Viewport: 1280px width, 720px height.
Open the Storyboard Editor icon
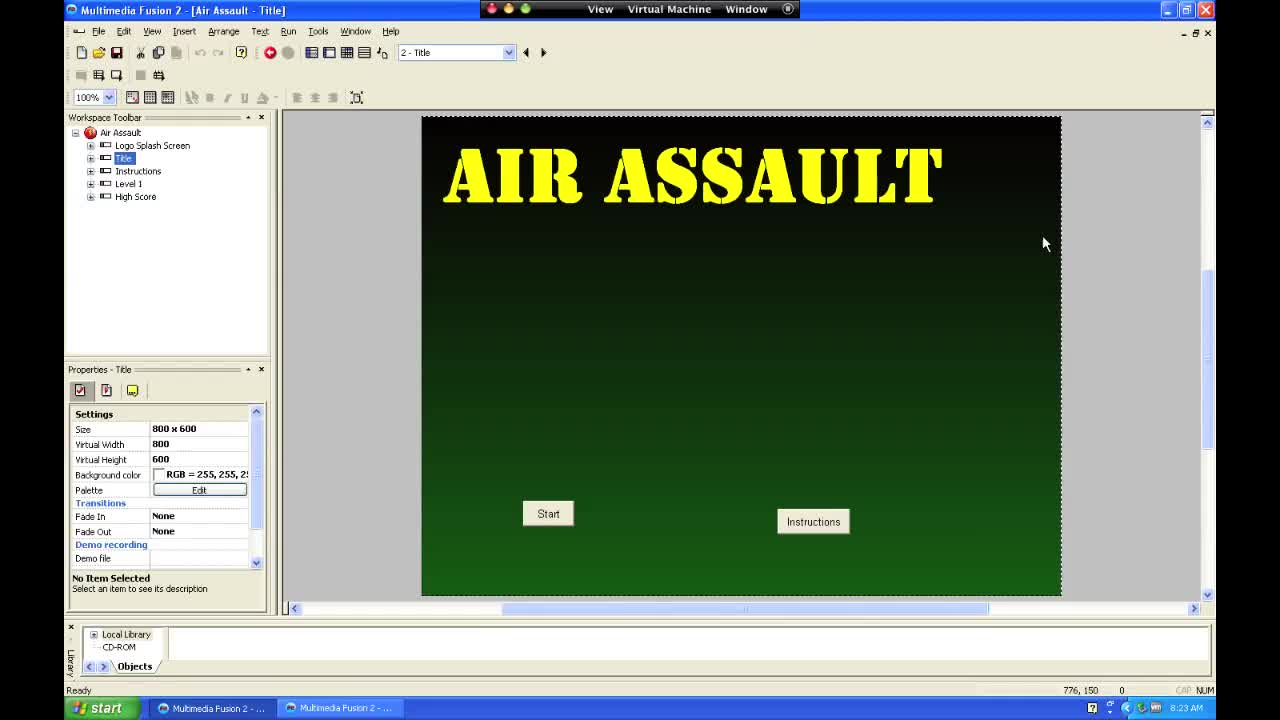[312, 52]
